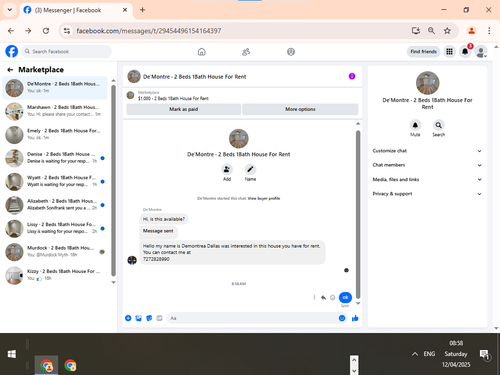500x375 pixels.
Task: Bookmark this page with star icon
Action: pyautogui.click(x=447, y=31)
